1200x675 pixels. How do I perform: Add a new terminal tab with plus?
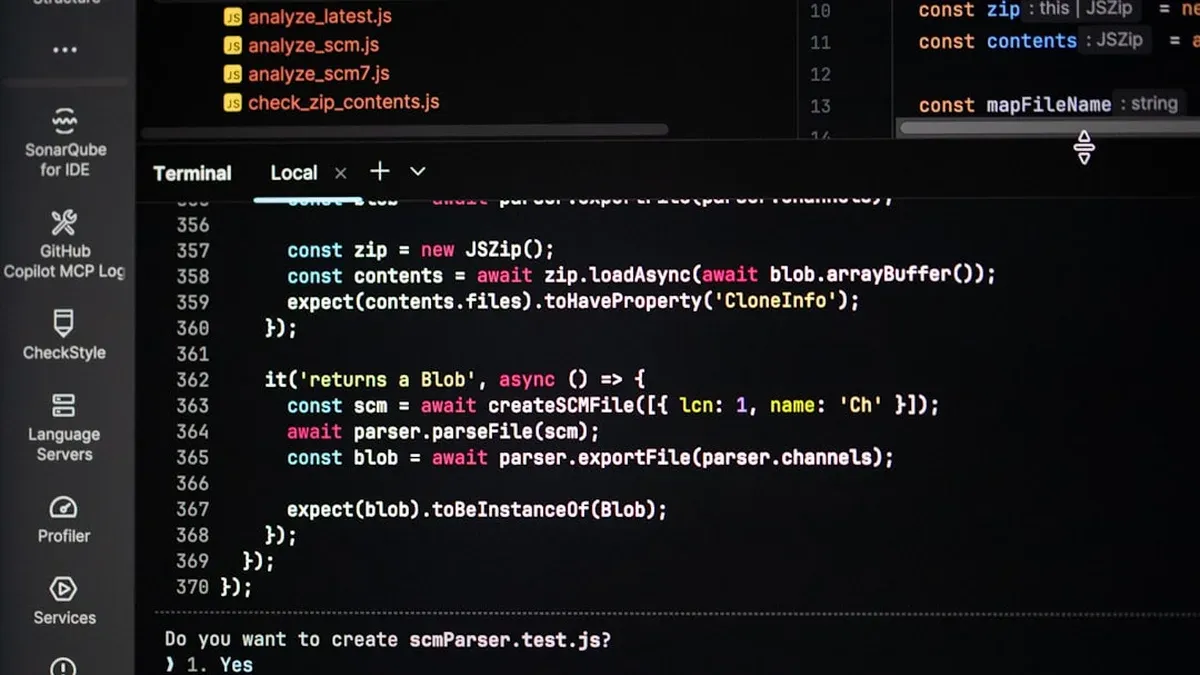point(379,172)
